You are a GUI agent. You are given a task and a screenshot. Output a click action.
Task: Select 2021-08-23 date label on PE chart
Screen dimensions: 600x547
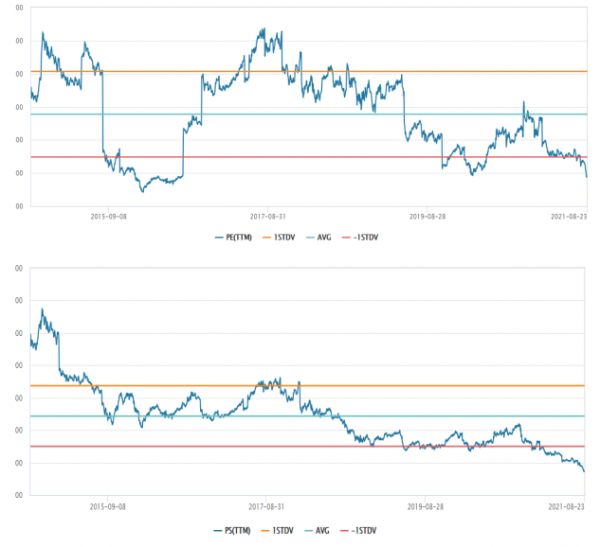568,215
